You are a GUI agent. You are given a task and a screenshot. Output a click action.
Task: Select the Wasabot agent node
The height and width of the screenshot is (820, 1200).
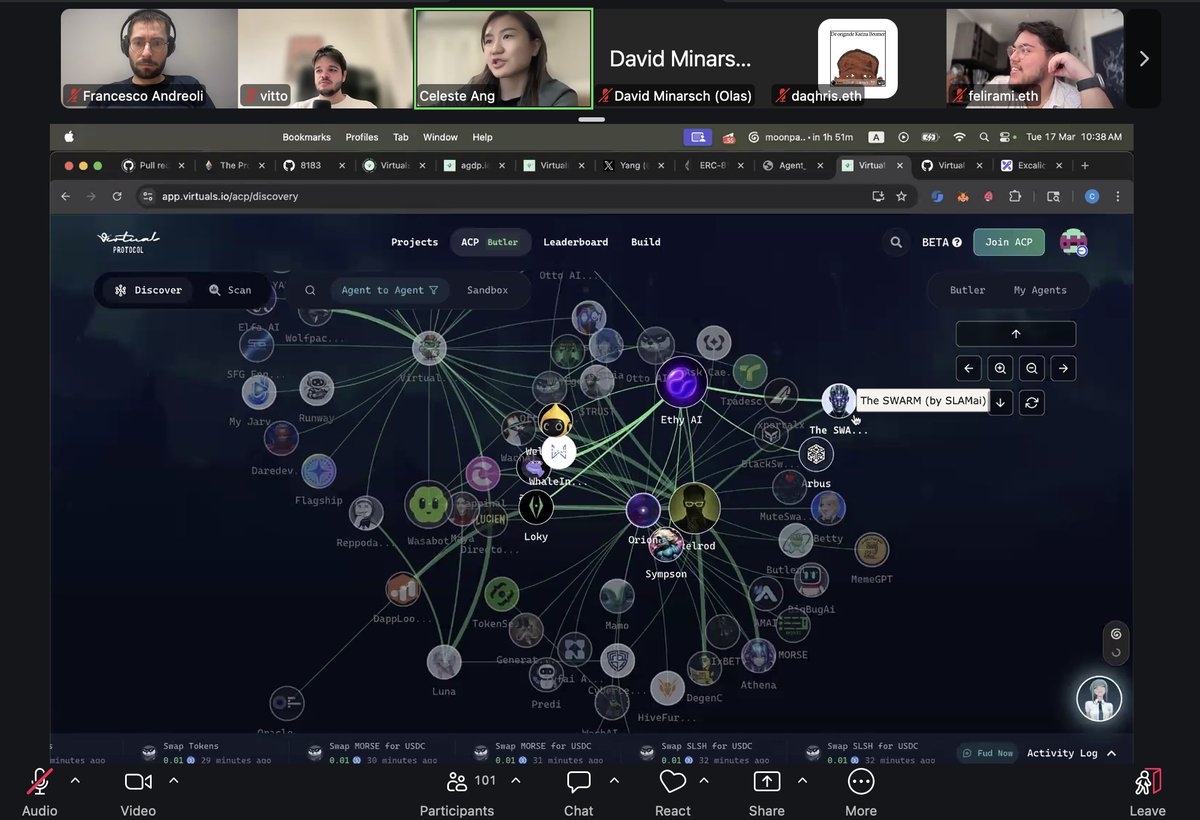[428, 504]
